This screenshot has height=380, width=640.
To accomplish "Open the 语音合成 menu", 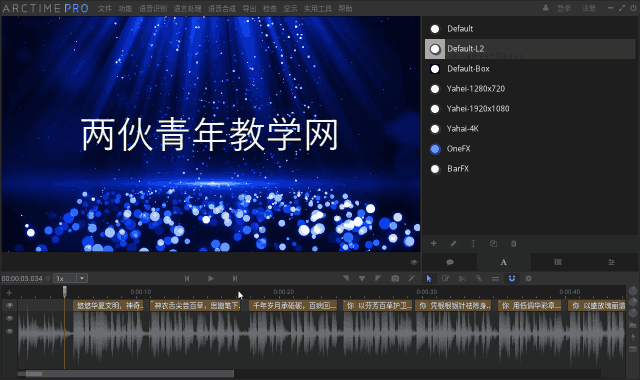I will coord(222,9).
